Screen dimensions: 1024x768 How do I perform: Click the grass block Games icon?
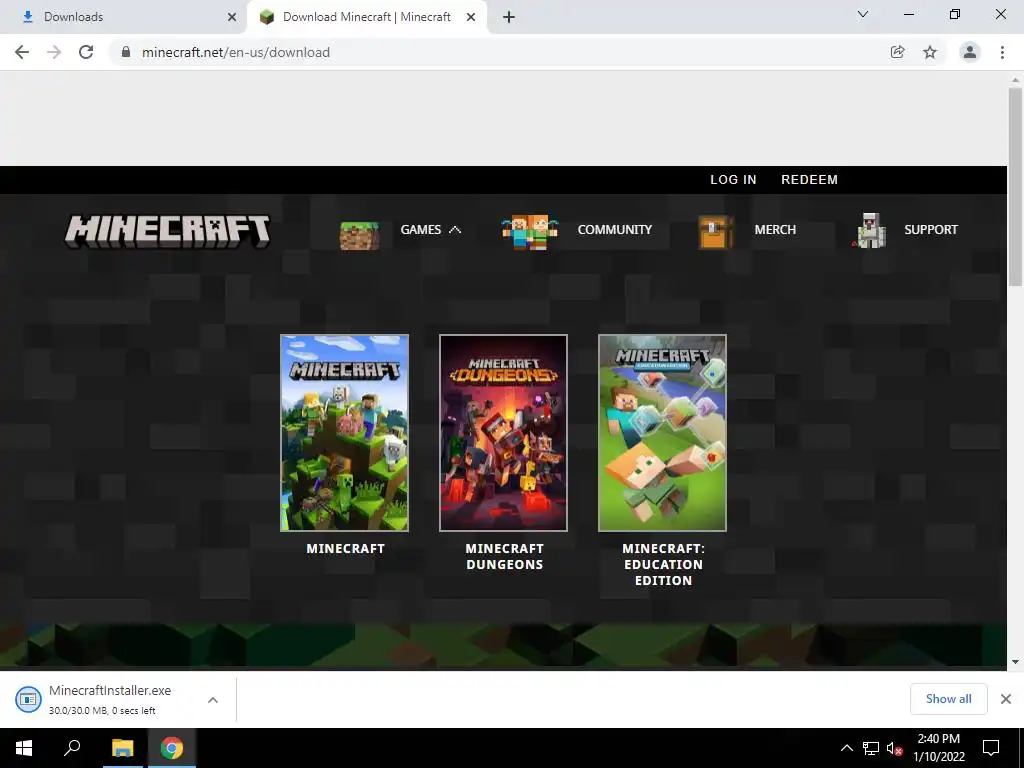[x=359, y=235]
